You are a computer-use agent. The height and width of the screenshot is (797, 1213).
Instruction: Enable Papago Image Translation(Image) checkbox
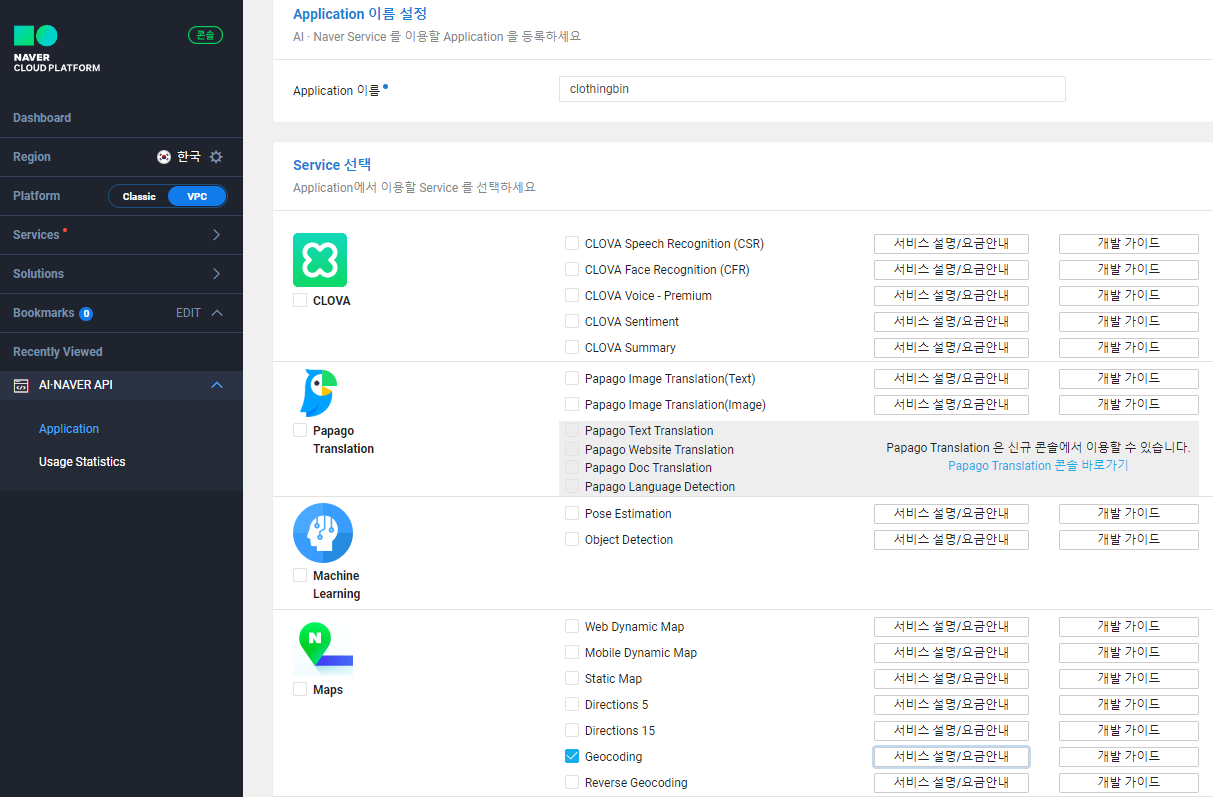572,404
